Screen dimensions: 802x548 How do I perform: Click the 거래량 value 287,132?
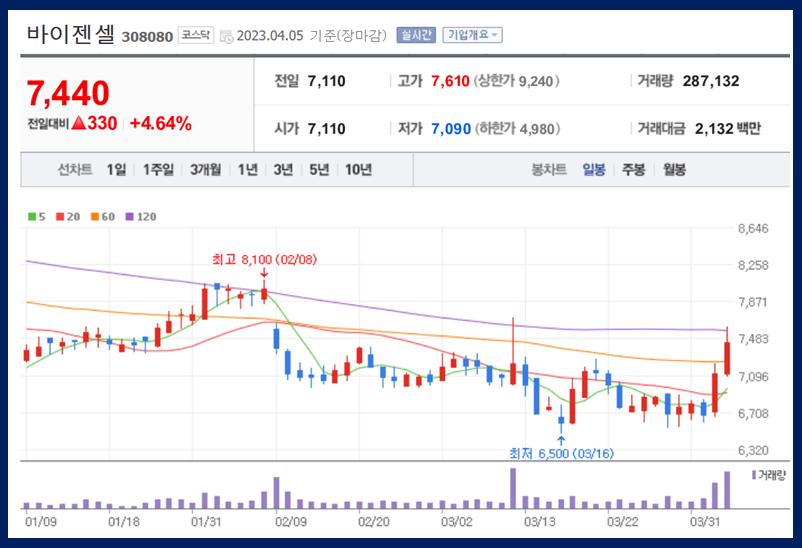coord(711,81)
